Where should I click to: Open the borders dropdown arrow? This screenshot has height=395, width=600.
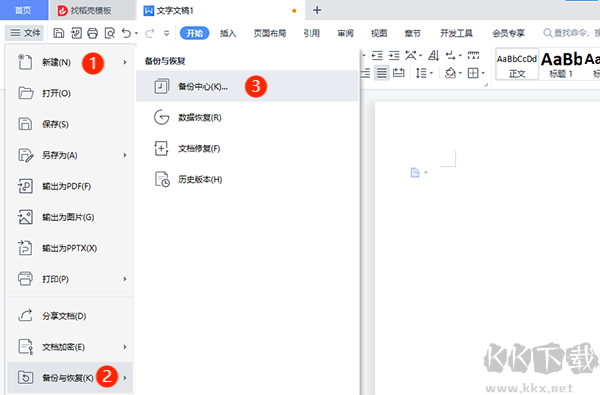pyautogui.click(x=483, y=73)
